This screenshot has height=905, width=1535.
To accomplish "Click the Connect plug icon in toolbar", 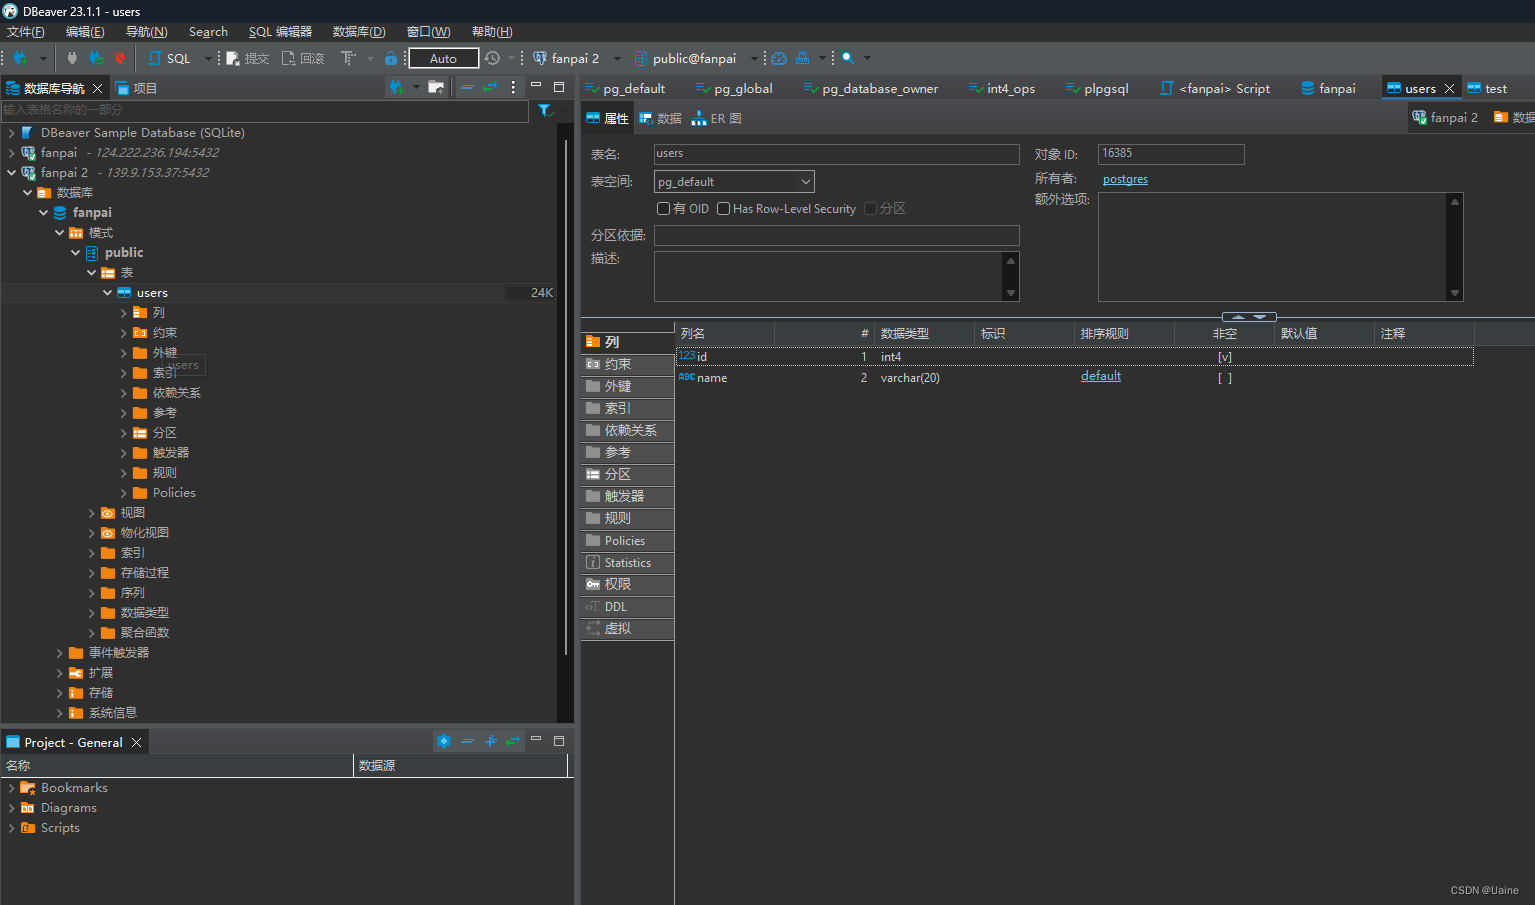I will tap(72, 58).
